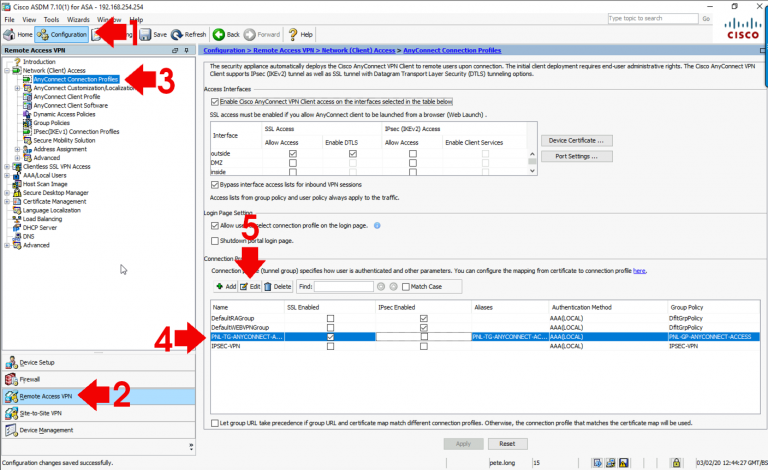Expand Secure Desktop Manager node

point(7,193)
